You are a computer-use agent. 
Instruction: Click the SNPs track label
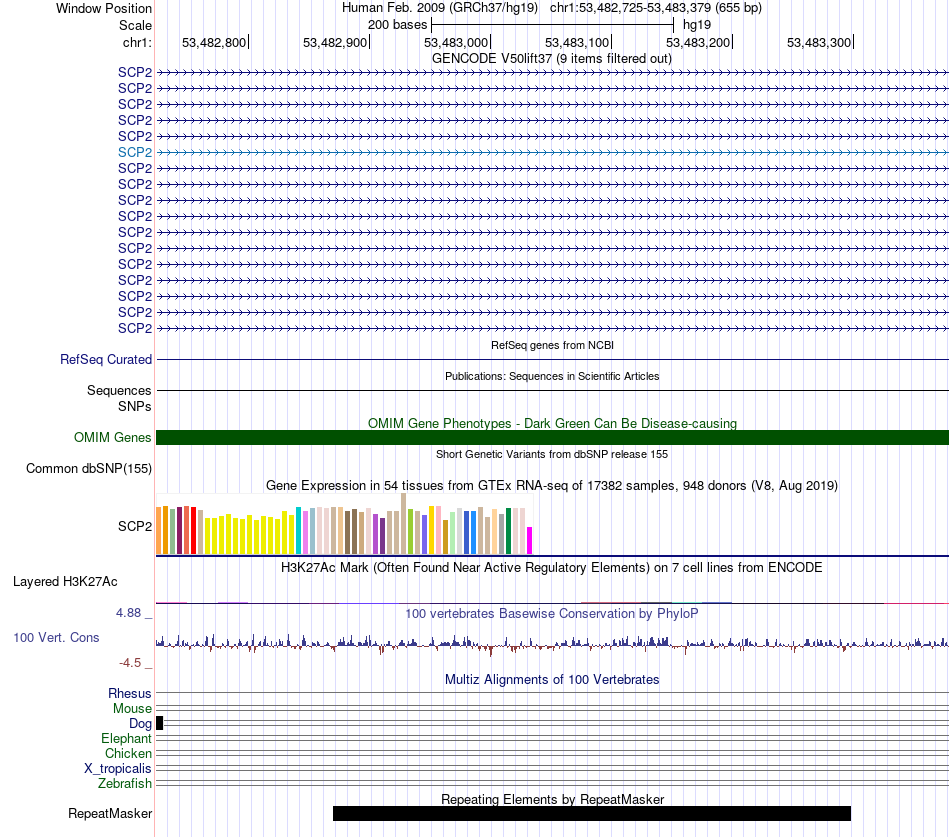tap(135, 406)
